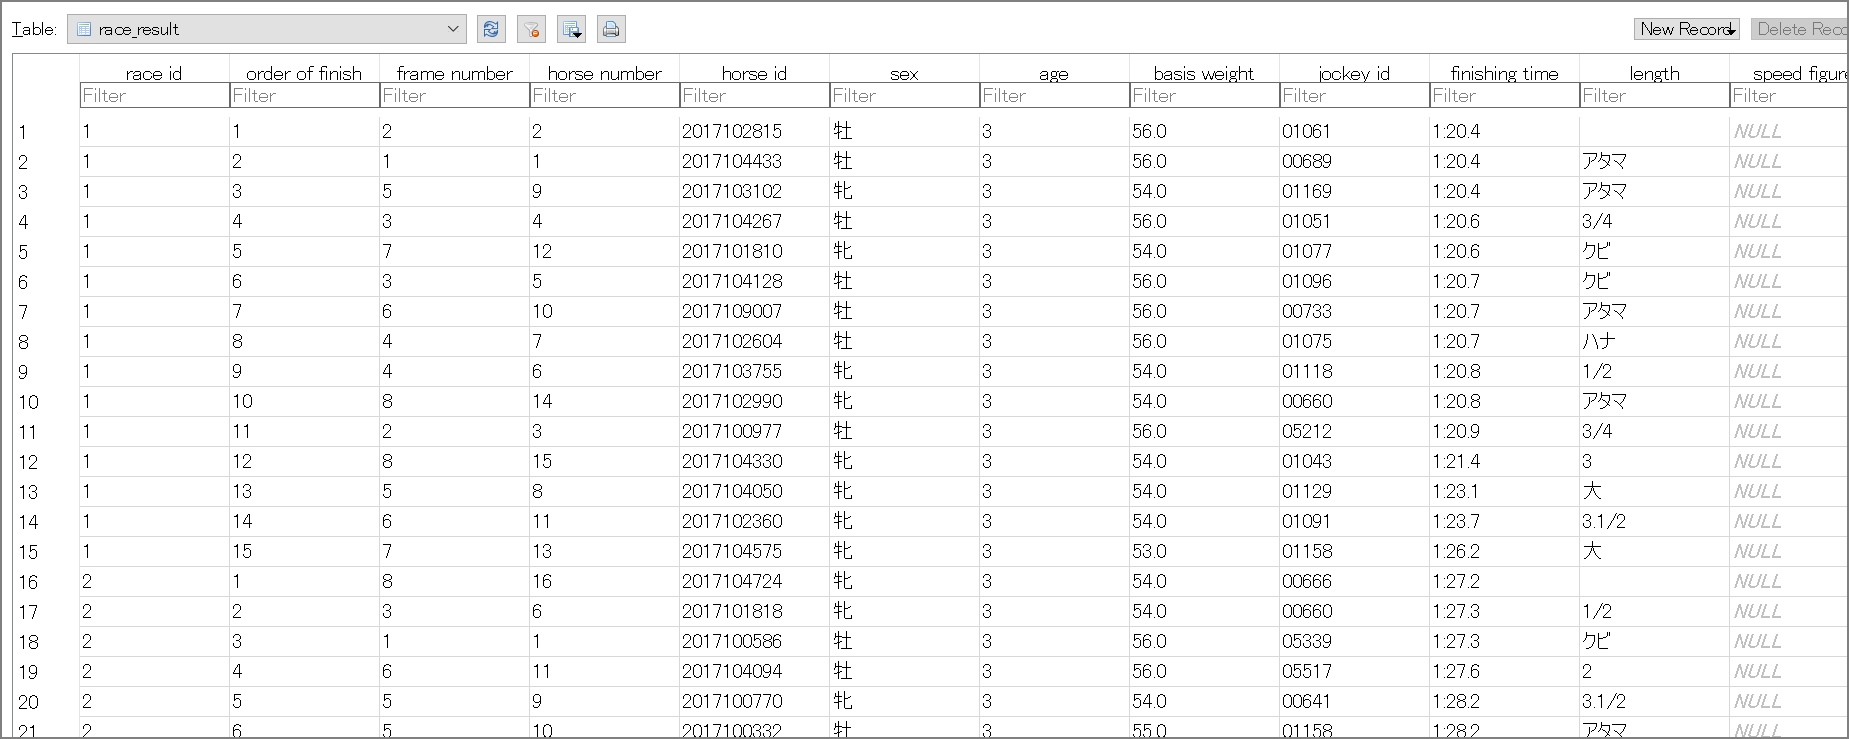Refresh the table data

click(x=491, y=29)
